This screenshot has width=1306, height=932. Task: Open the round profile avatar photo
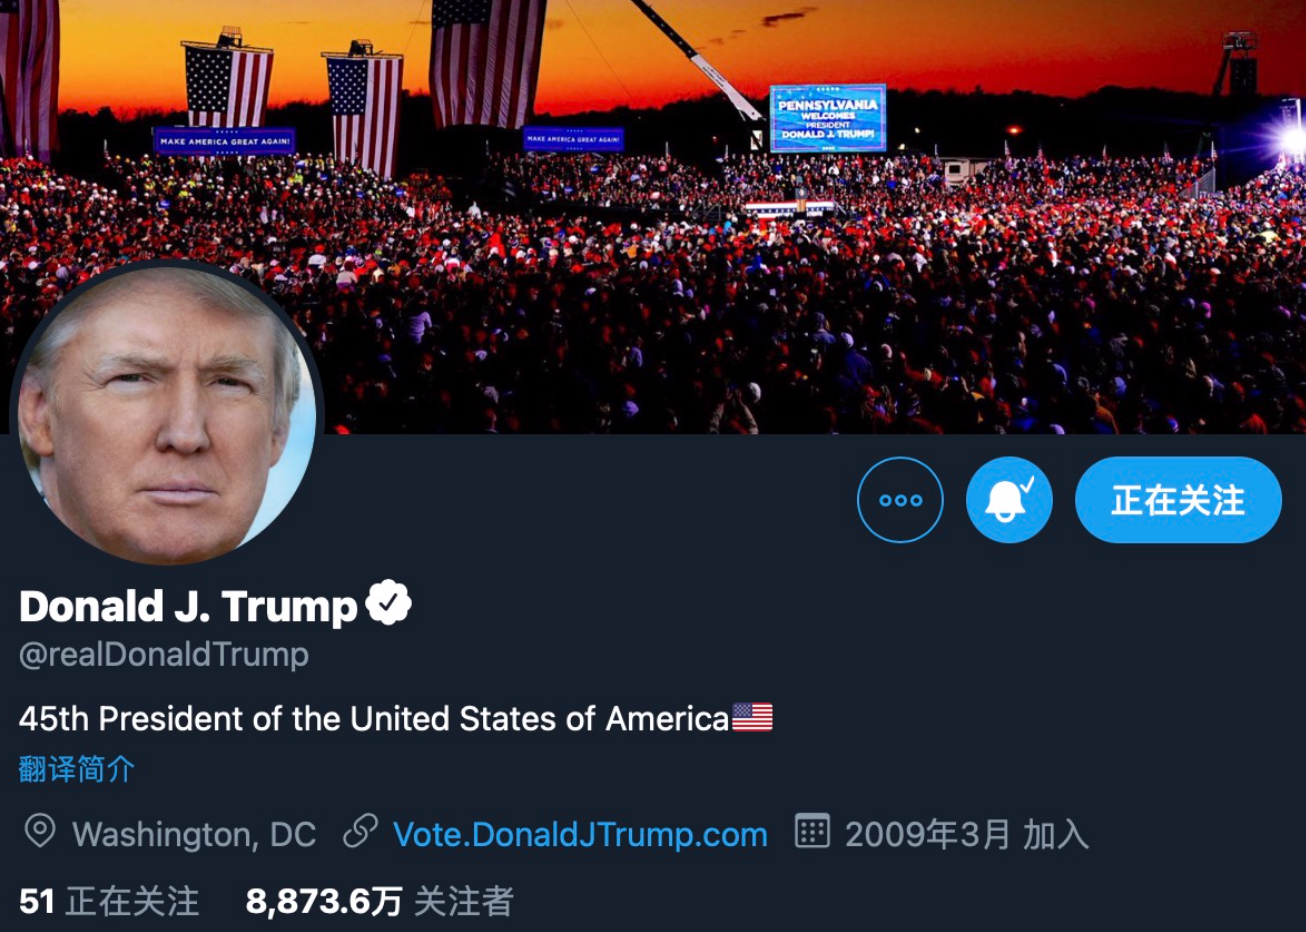pyautogui.click(x=167, y=412)
